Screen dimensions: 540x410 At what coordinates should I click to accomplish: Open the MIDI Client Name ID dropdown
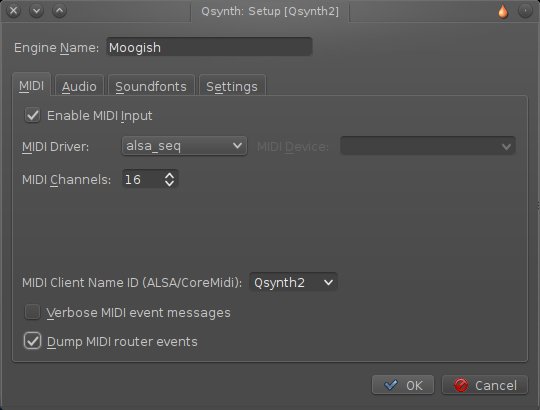tap(293, 282)
